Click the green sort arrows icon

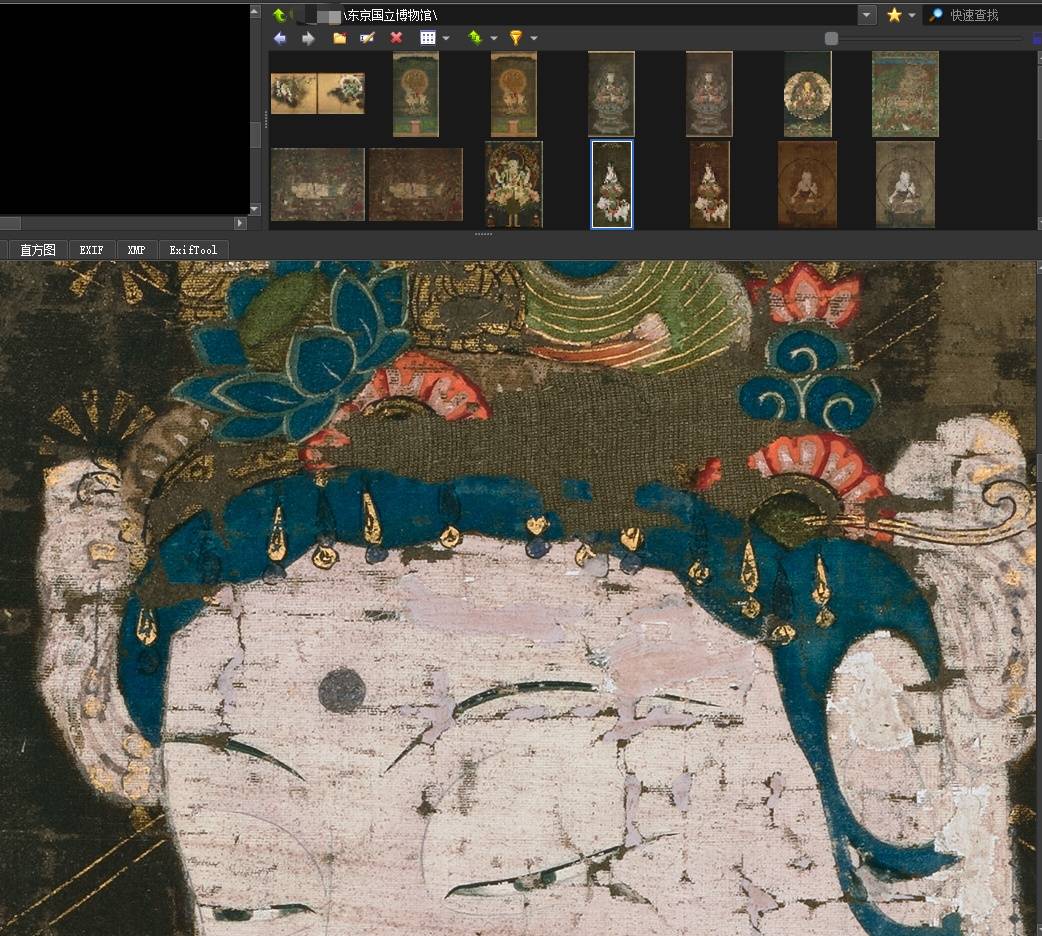[475, 38]
